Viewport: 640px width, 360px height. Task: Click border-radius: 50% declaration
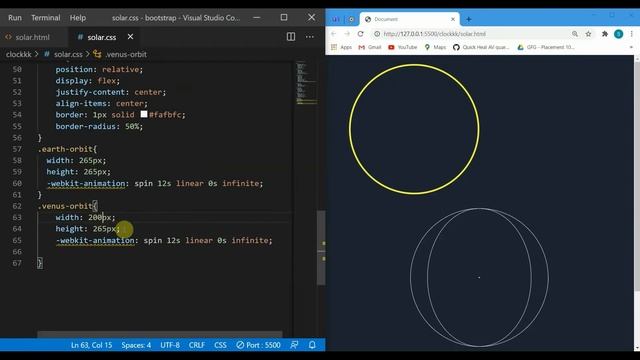(x=99, y=126)
